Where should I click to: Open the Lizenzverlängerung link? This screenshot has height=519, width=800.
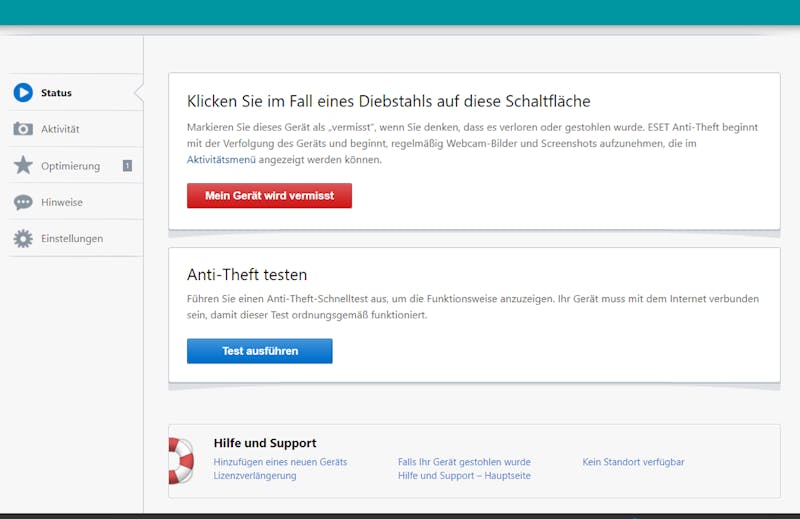pyautogui.click(x=255, y=476)
